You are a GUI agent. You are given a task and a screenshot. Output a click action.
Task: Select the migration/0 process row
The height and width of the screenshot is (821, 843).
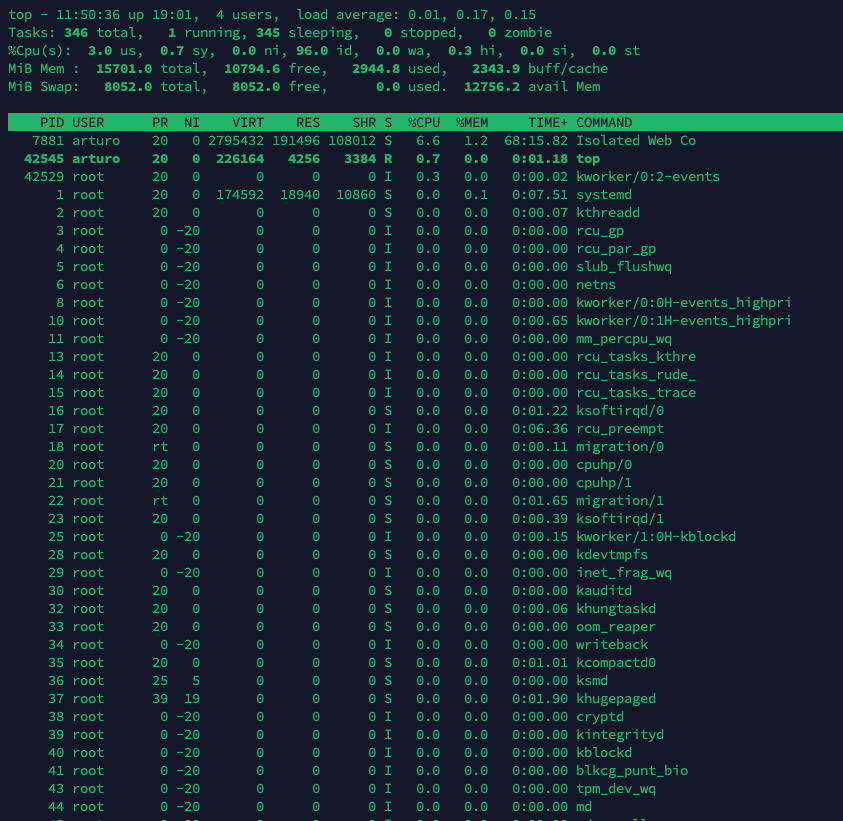coord(620,447)
